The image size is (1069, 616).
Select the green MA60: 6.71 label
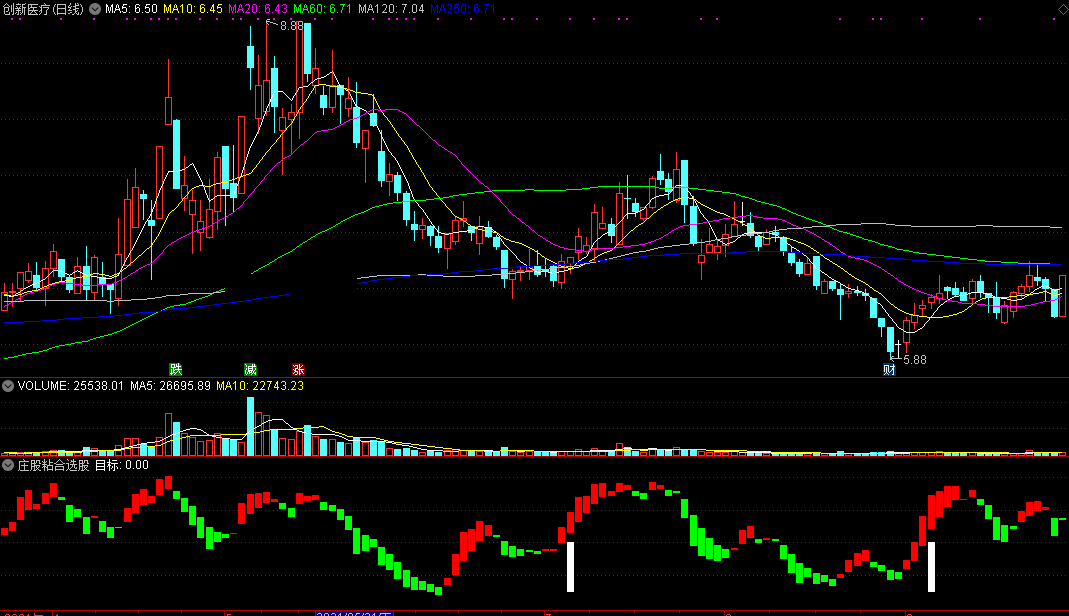tap(322, 9)
